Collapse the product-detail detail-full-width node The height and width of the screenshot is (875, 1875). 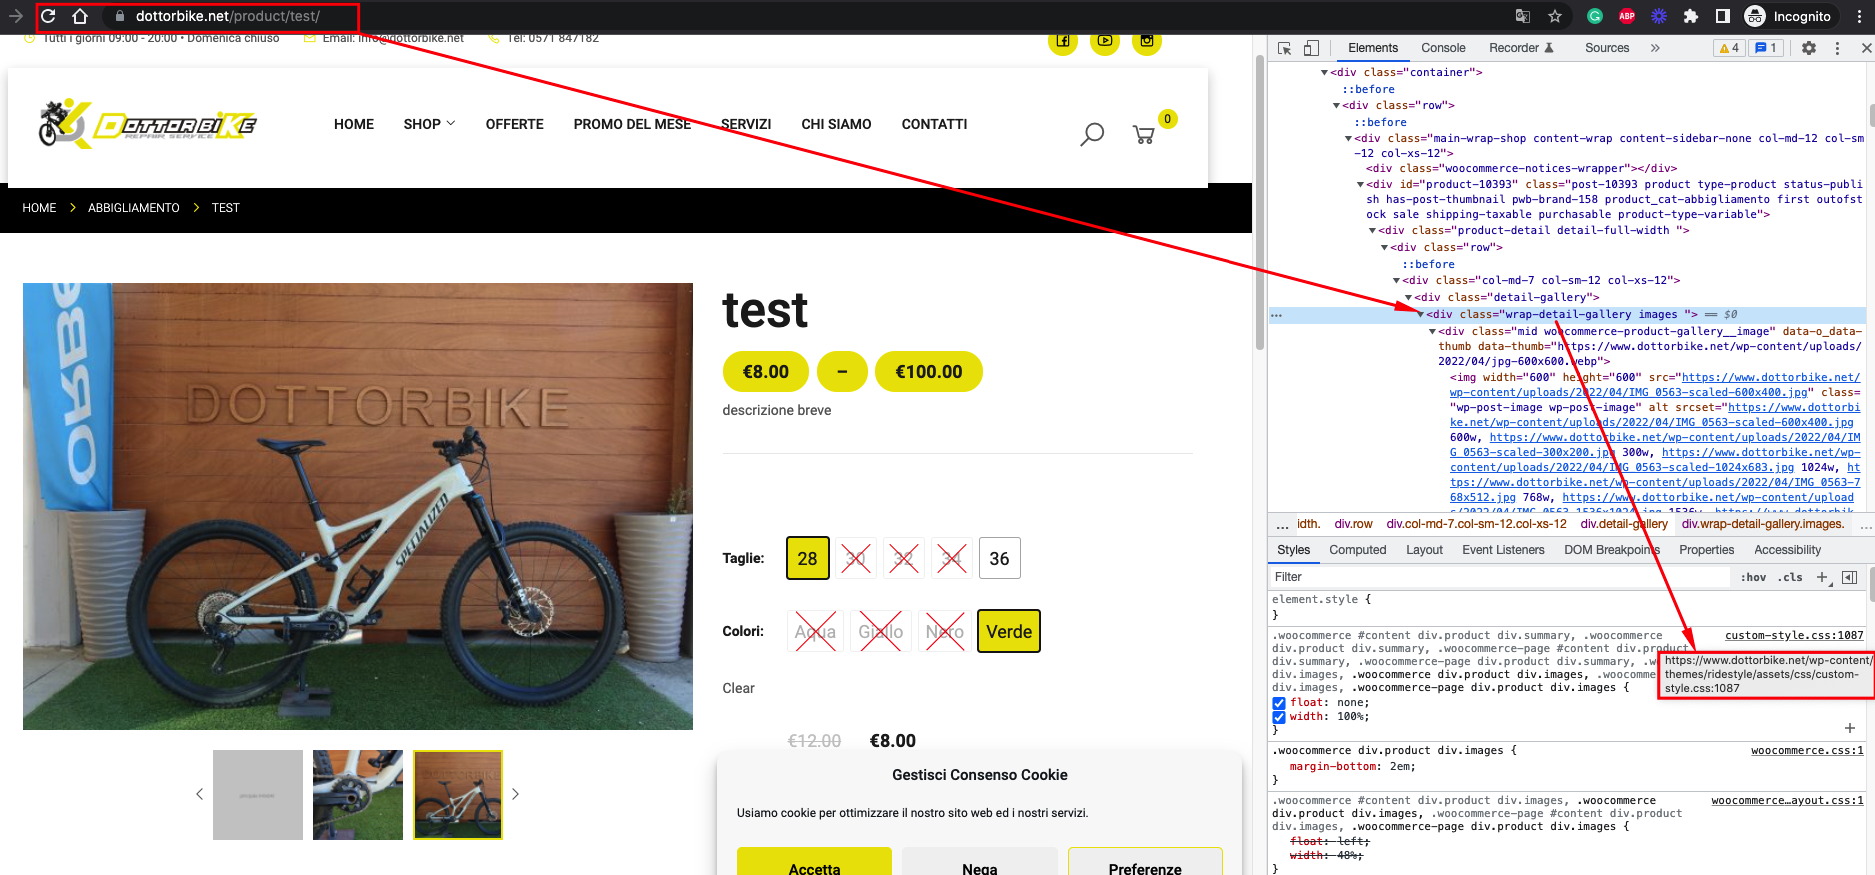tap(1372, 231)
